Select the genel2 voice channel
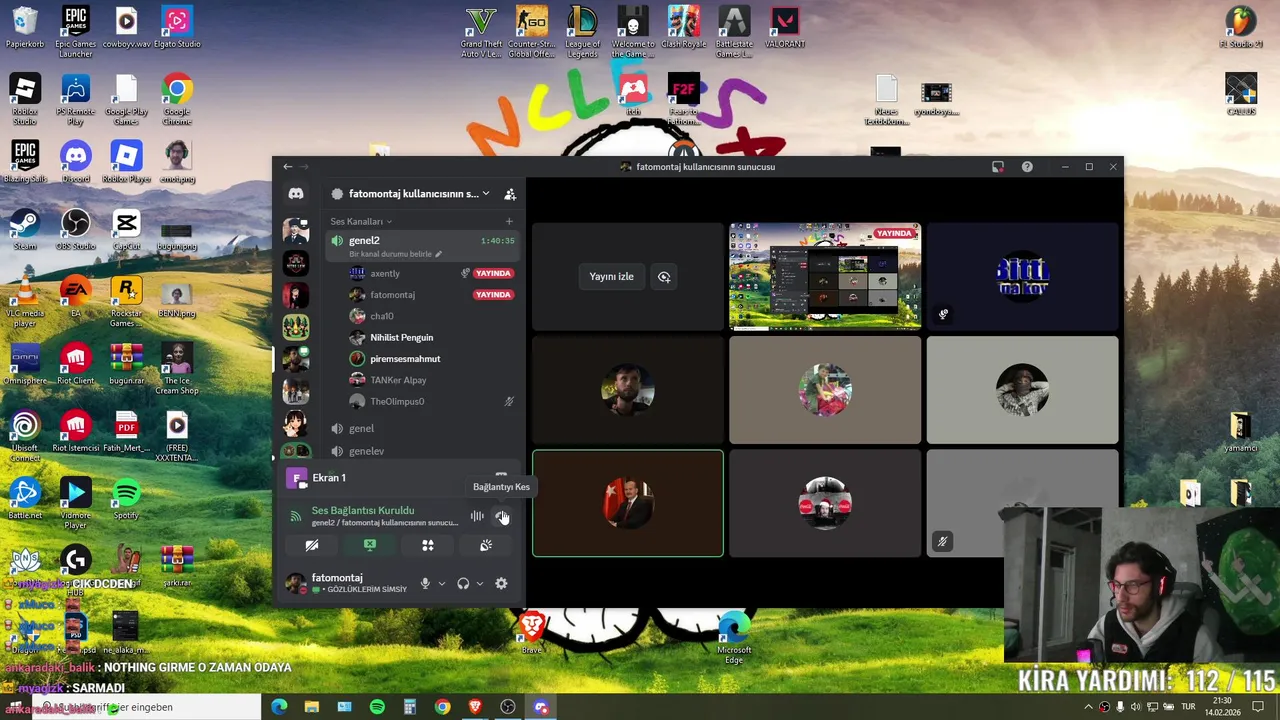Image resolution: width=1280 pixels, height=720 pixels. pyautogui.click(x=423, y=246)
